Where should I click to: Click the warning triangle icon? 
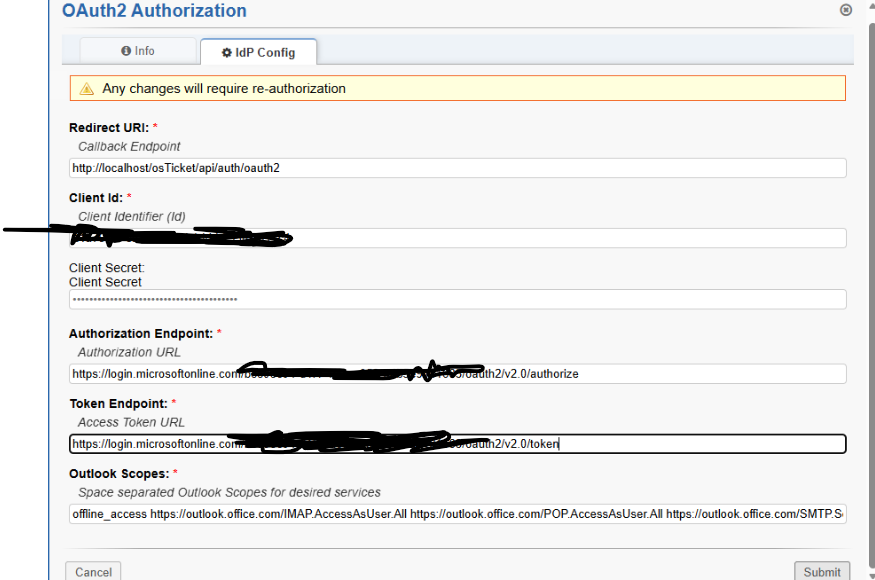click(x=87, y=89)
